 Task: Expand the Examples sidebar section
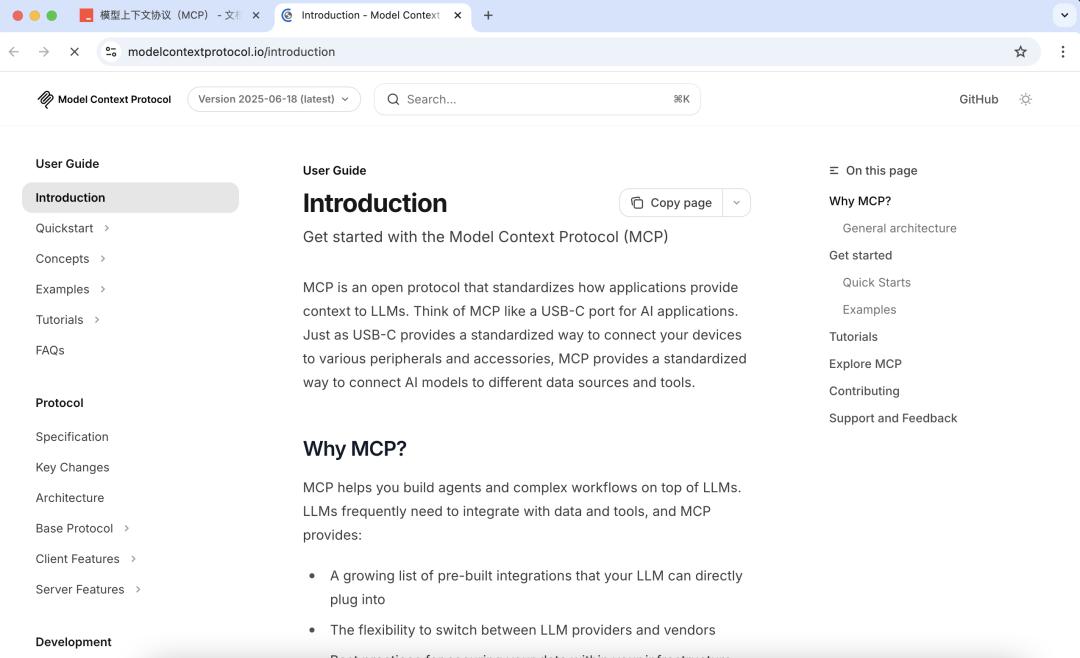[x=103, y=289]
